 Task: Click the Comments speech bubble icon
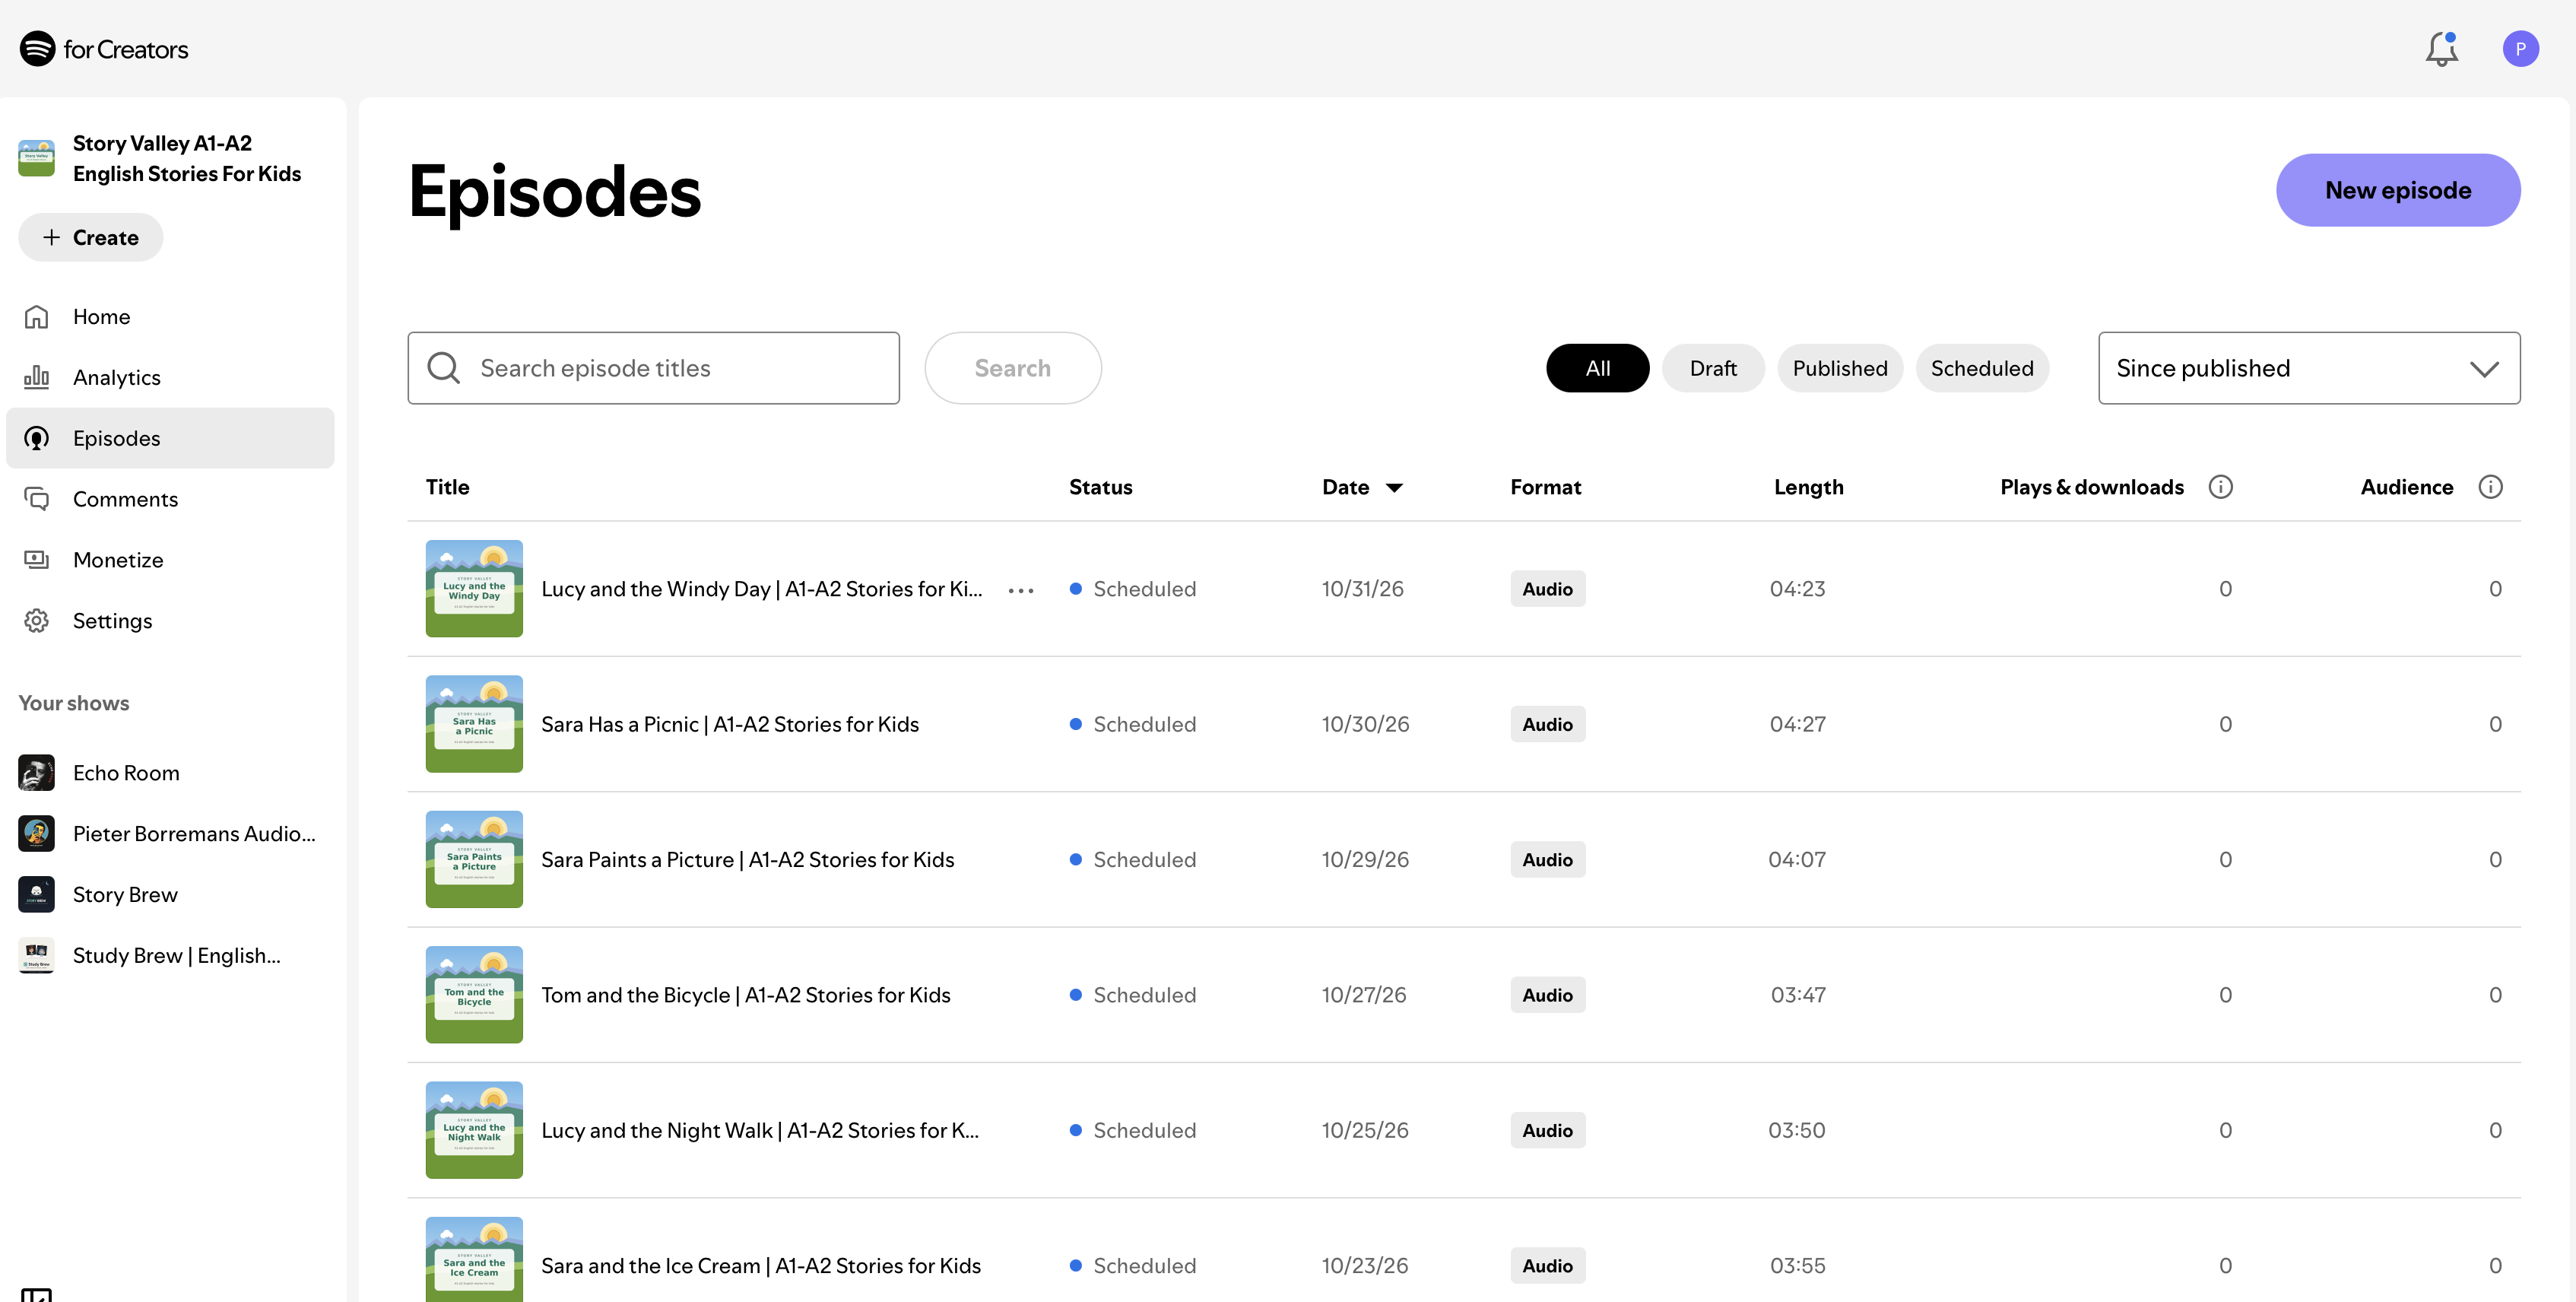[37, 499]
